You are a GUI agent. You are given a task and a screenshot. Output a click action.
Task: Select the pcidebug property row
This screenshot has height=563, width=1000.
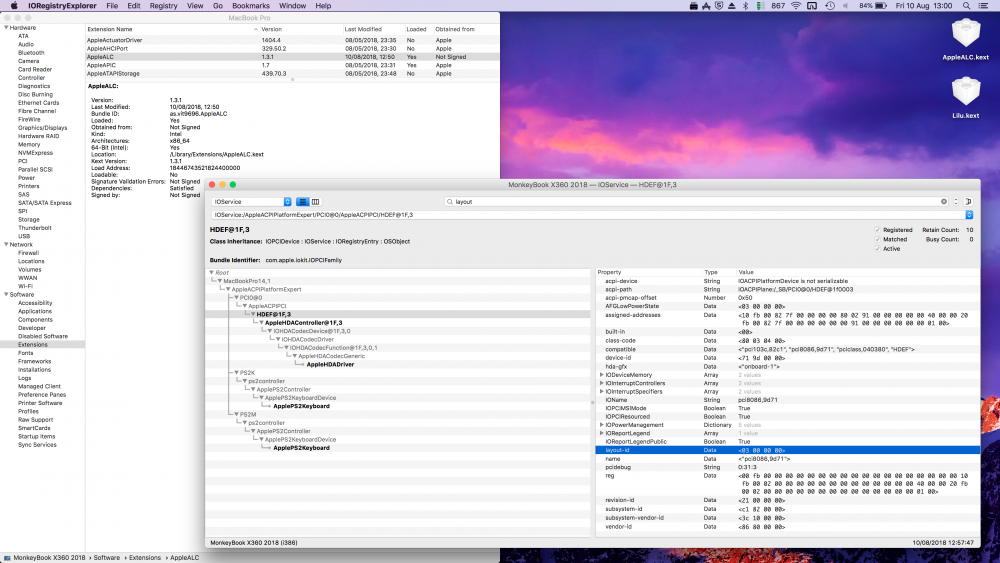788,467
